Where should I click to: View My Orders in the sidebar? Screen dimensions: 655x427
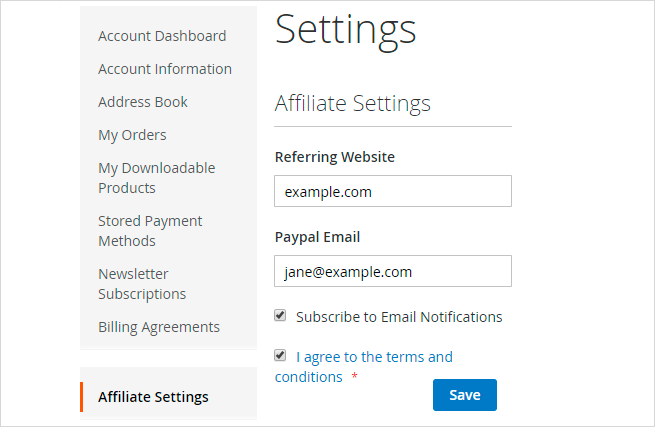(132, 135)
